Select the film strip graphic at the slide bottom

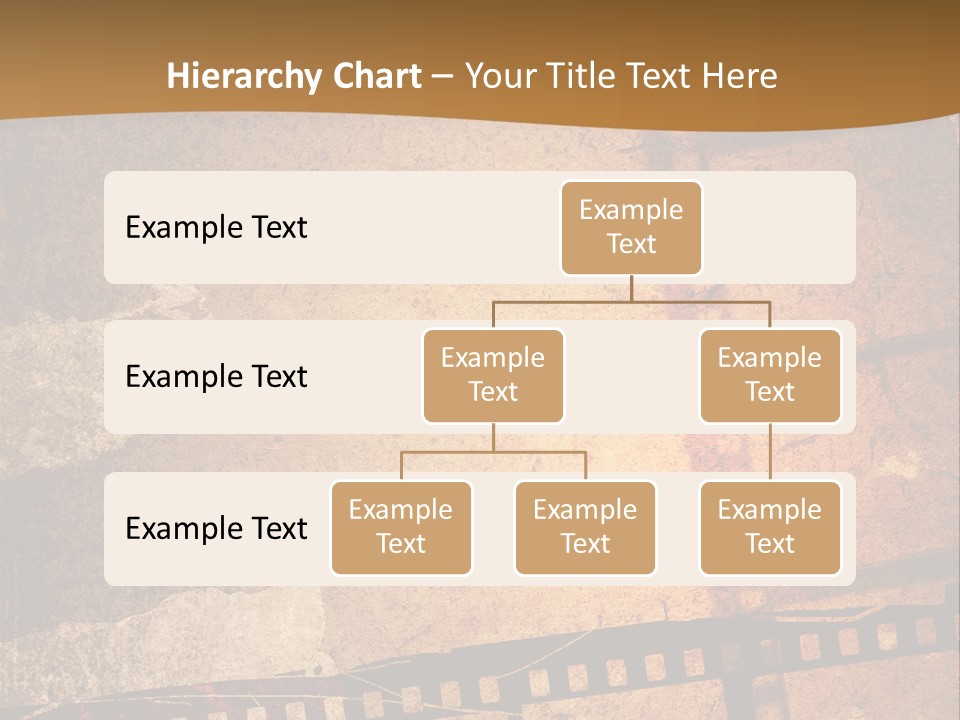pos(700,660)
